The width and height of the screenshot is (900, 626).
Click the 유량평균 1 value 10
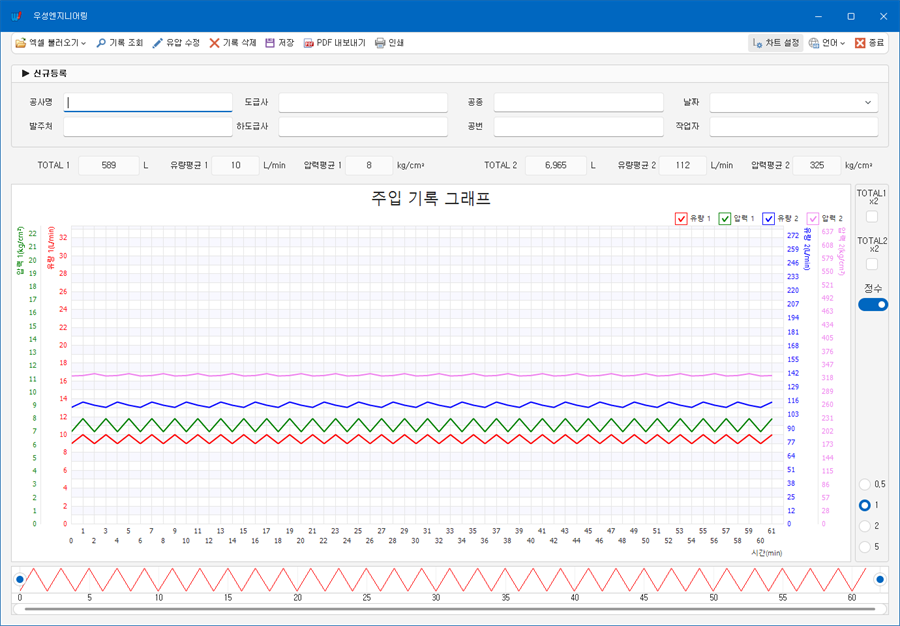coord(235,165)
